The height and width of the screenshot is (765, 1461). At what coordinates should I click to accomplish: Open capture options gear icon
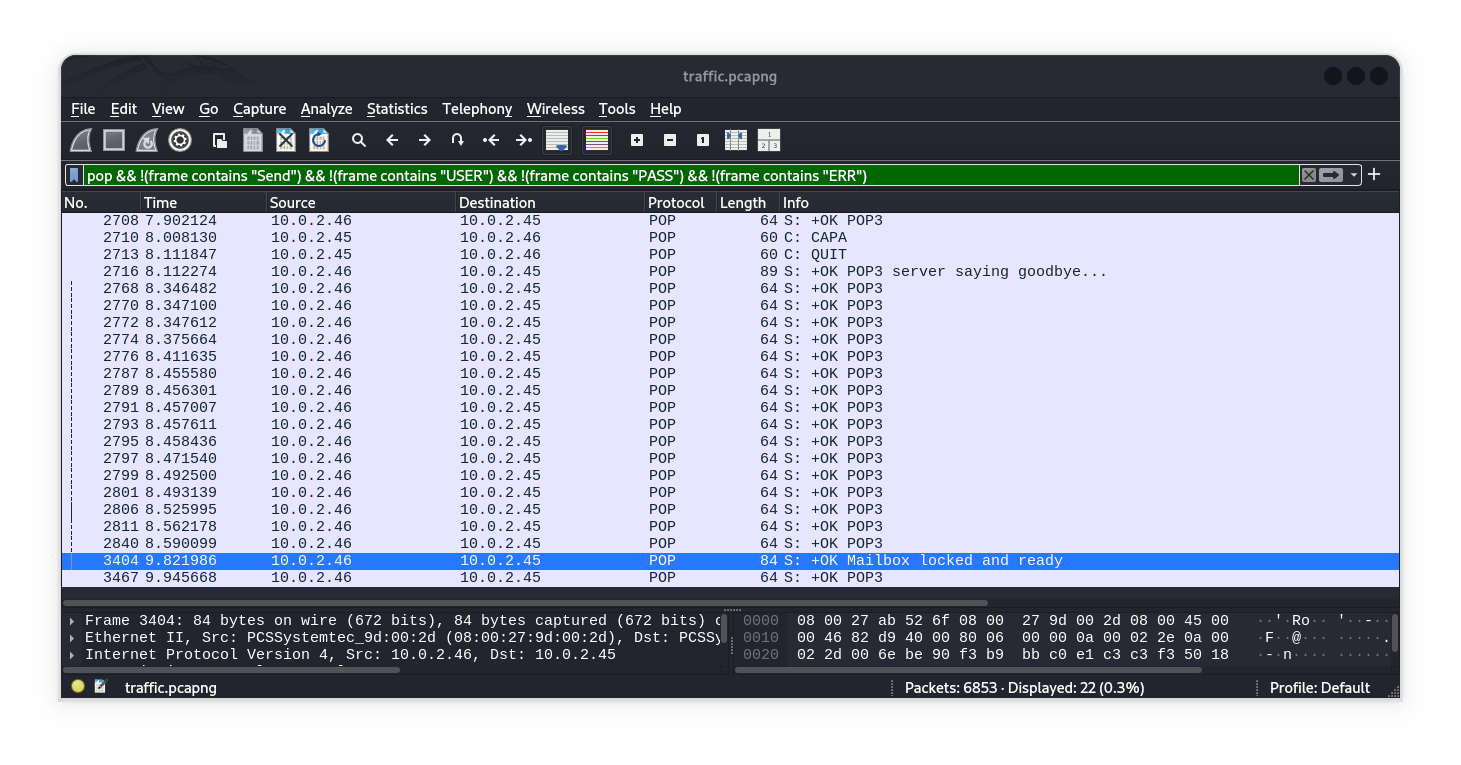180,140
